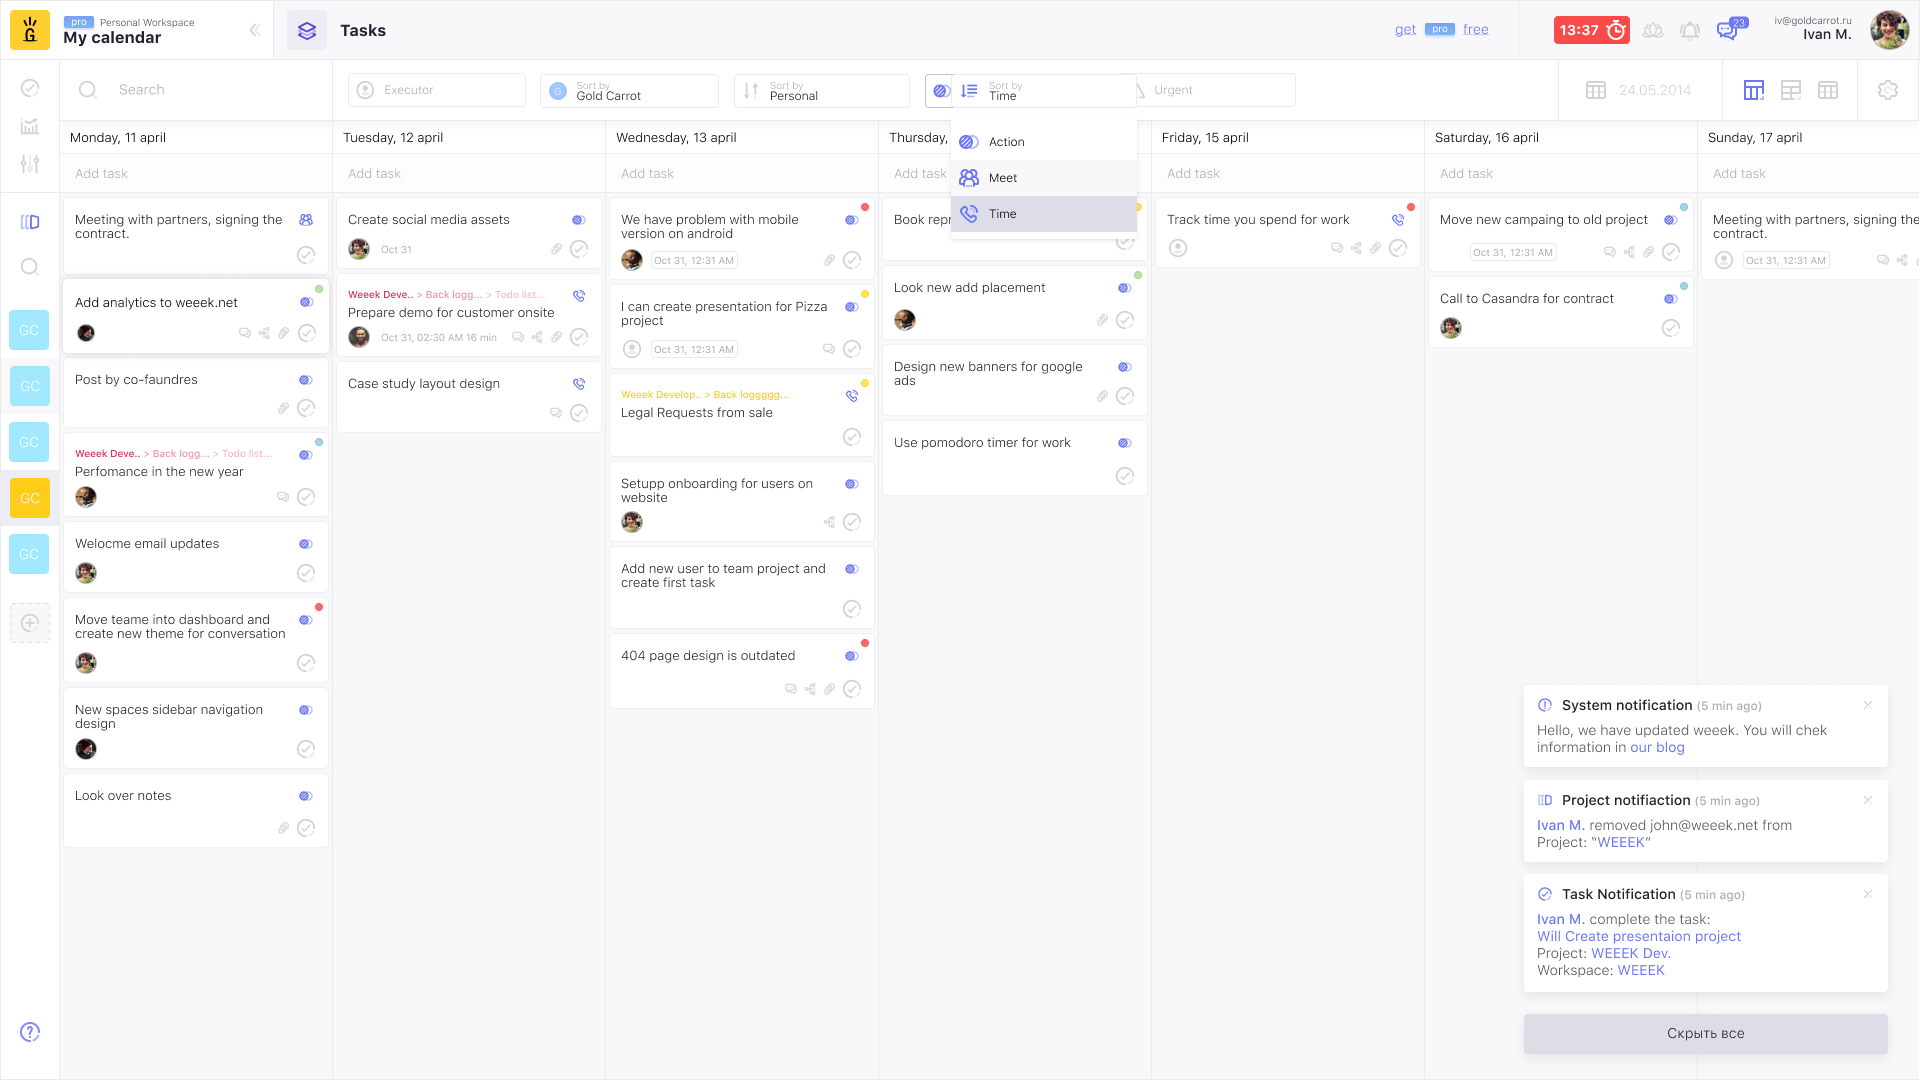Switch to the board columns view icon
Image resolution: width=1920 pixels, height=1080 pixels.
(x=1754, y=90)
